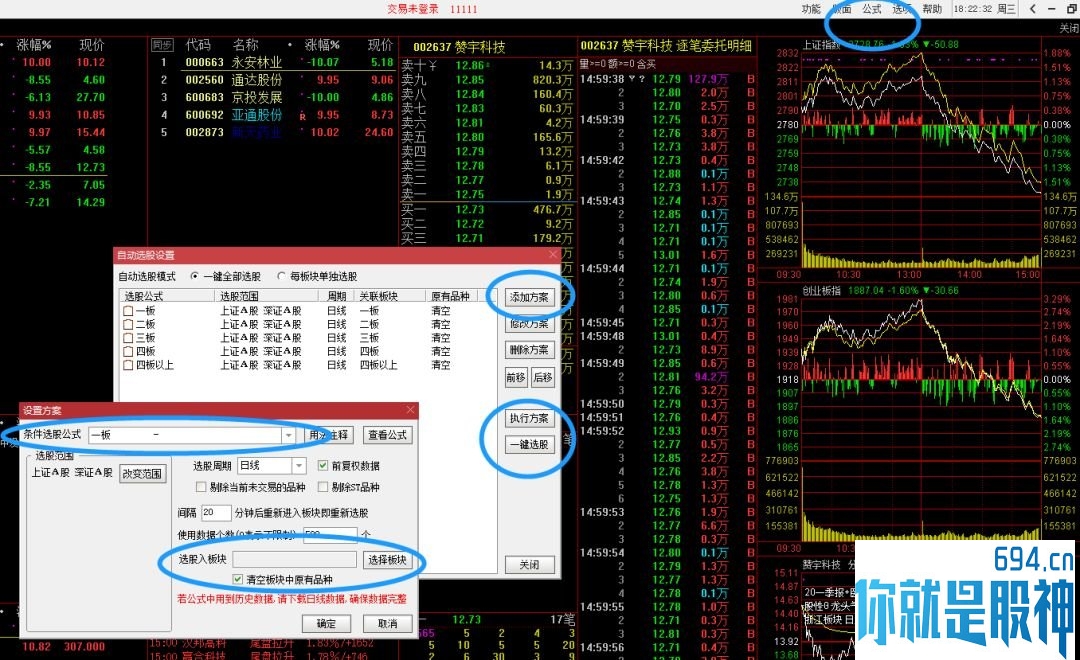Click the 卖九 12.85 order book row
Image resolution: width=1080 pixels, height=660 pixels.
pos(487,79)
